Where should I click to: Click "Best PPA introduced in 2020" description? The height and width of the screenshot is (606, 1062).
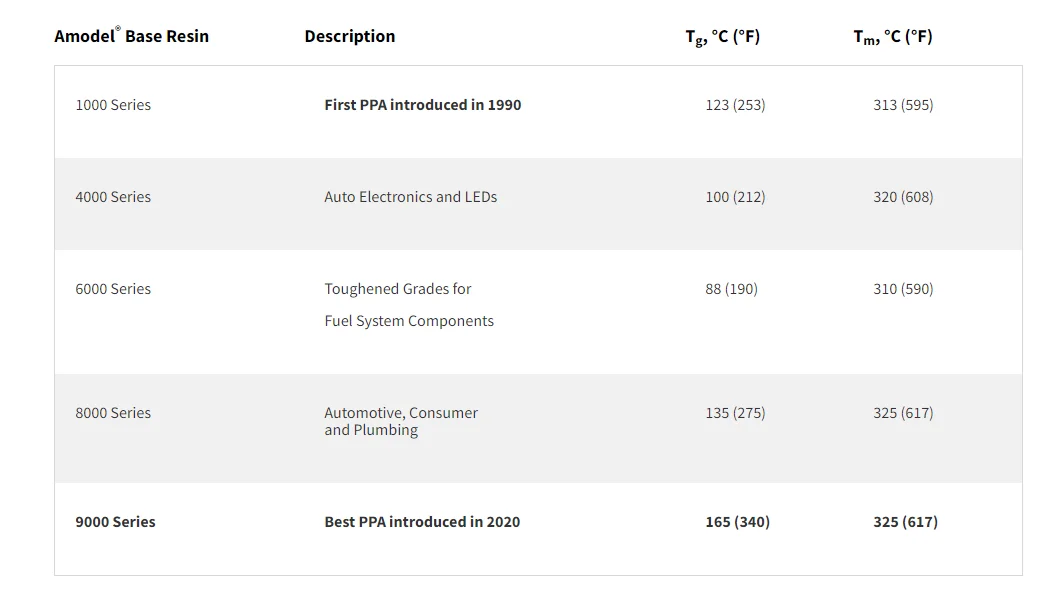422,522
